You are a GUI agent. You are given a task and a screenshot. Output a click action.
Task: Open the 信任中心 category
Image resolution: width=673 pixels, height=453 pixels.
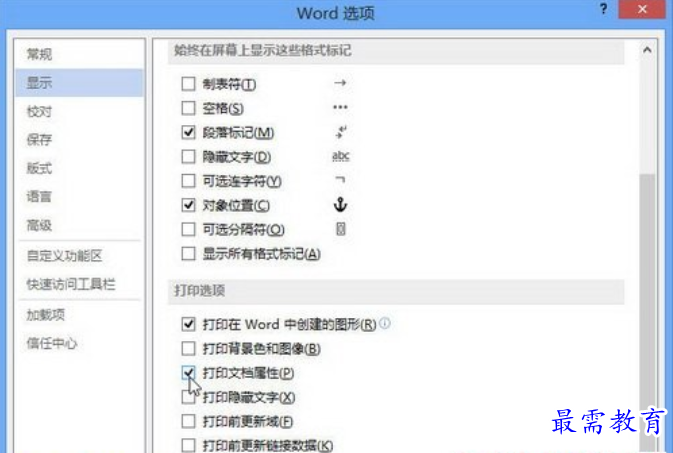point(79,343)
